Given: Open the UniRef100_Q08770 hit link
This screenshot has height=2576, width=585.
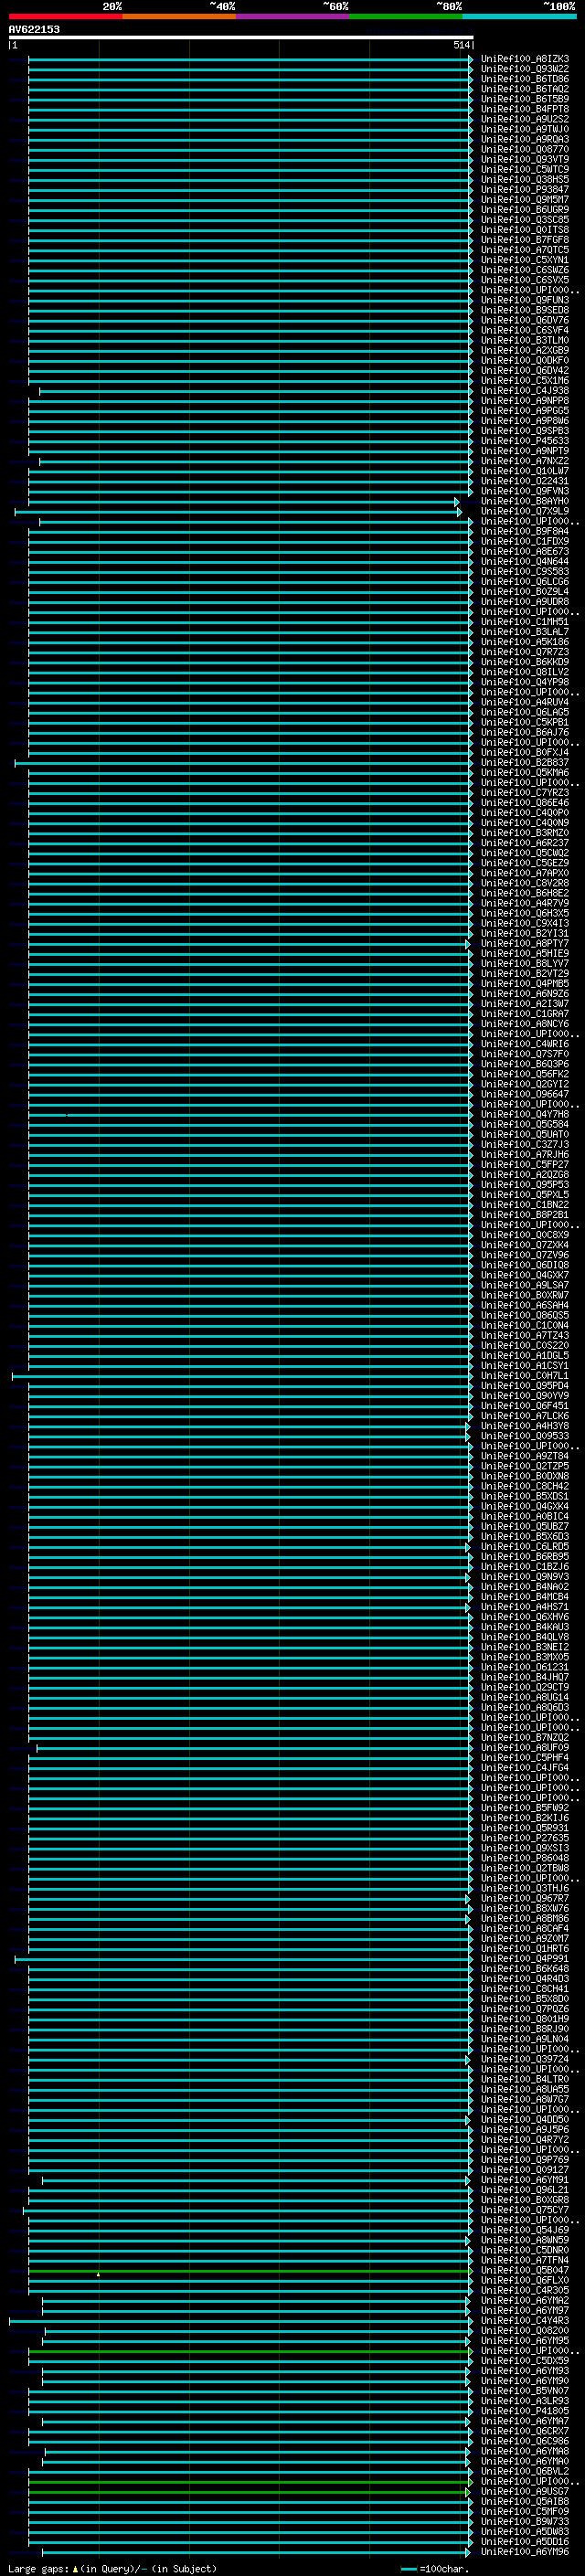Looking at the screenshot, I should [525, 150].
